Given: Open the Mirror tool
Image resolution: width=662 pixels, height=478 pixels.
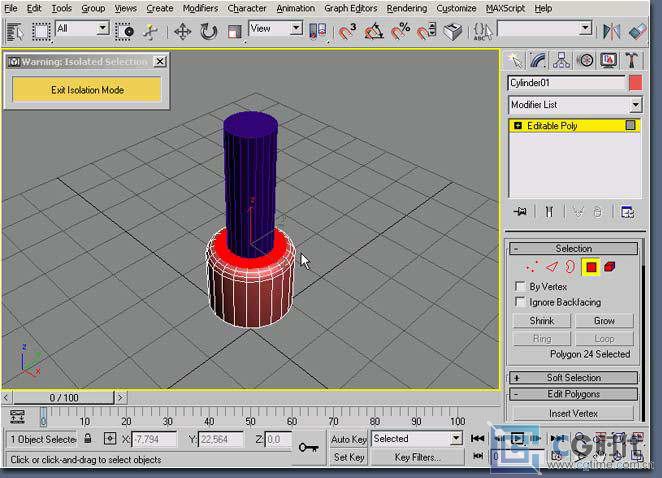Looking at the screenshot, I should [611, 31].
